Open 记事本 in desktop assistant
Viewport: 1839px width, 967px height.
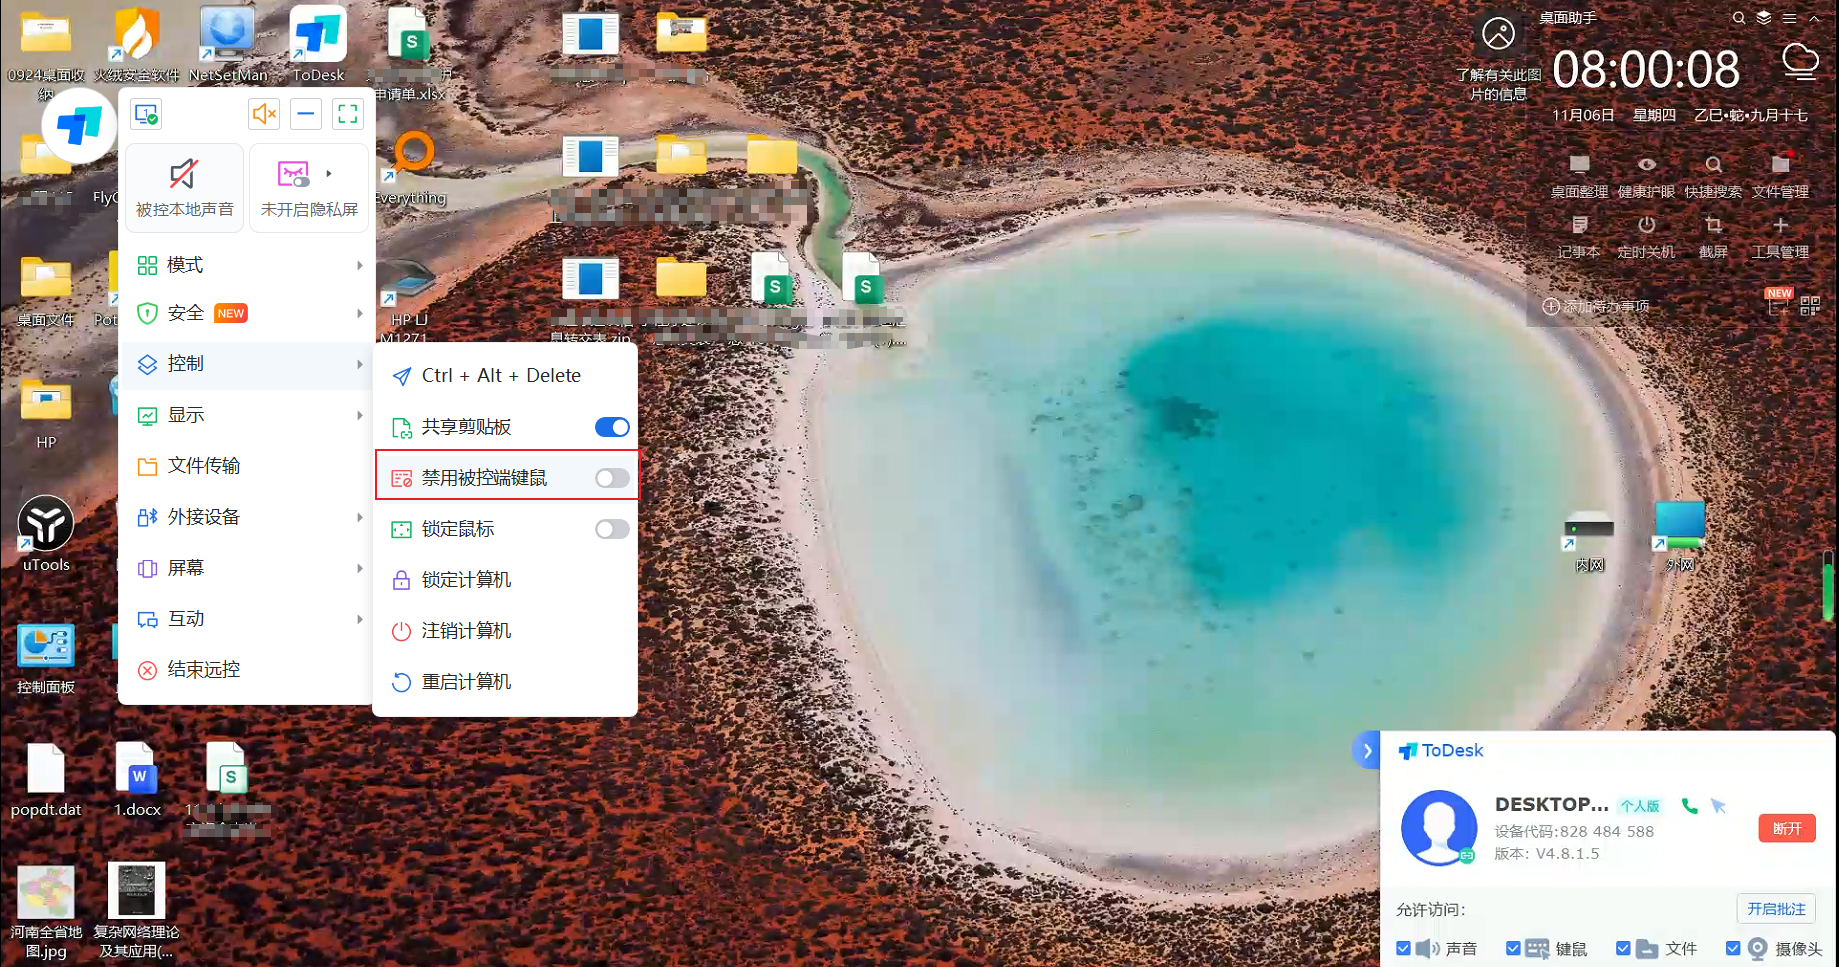(1579, 237)
